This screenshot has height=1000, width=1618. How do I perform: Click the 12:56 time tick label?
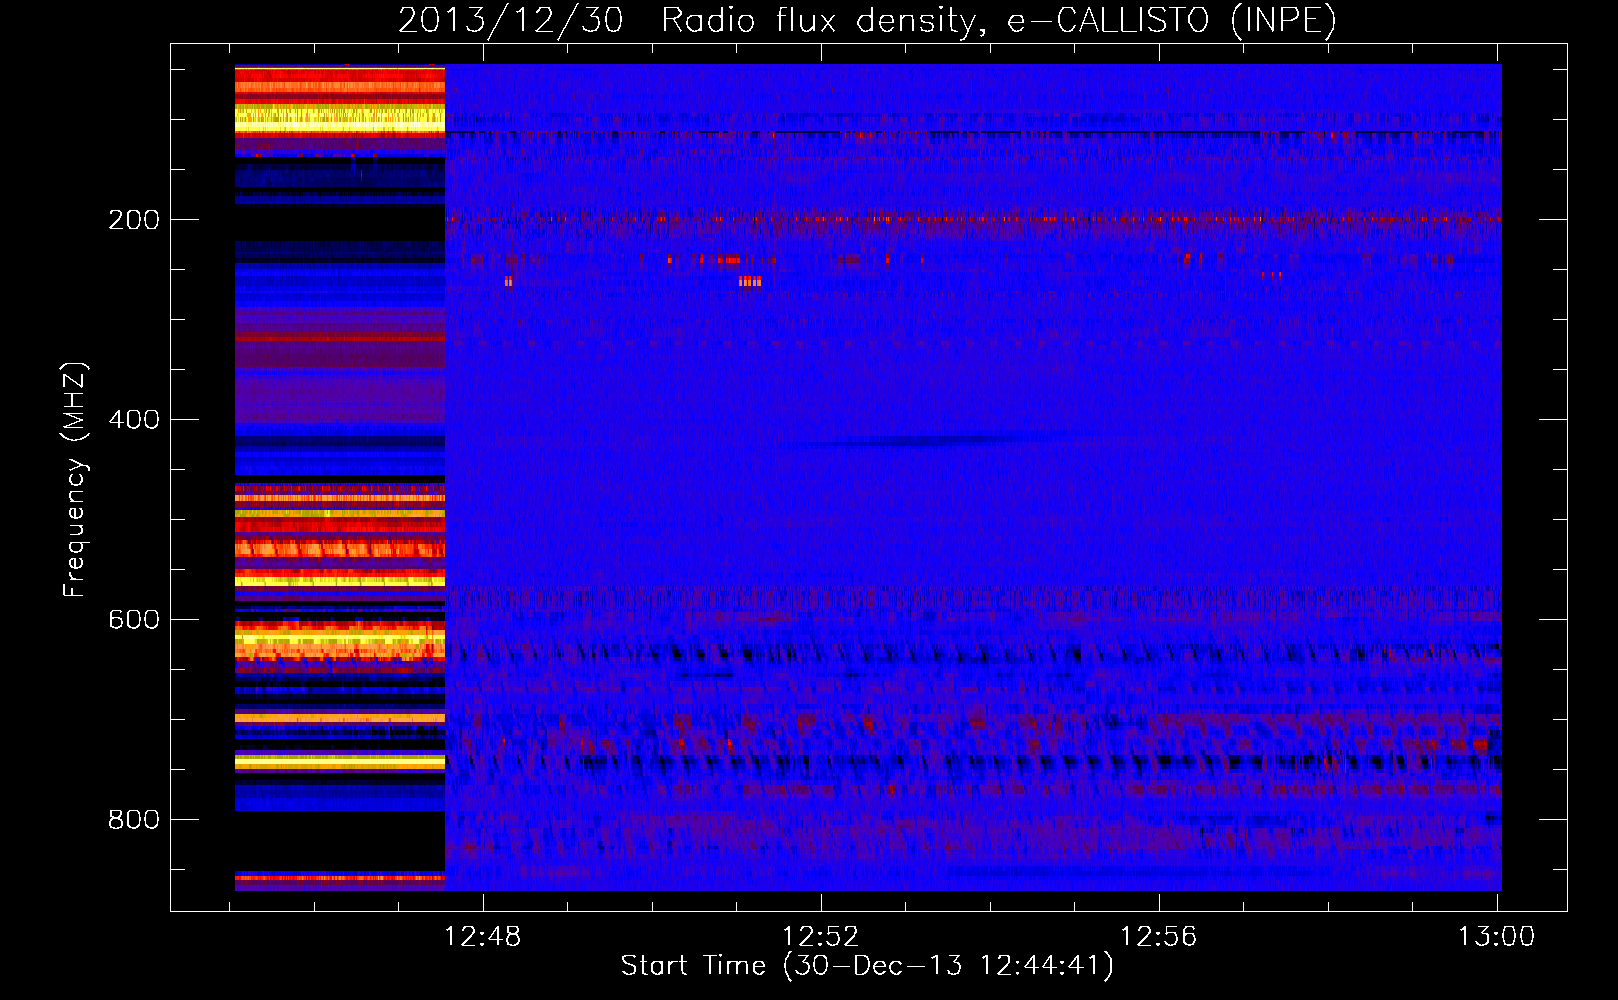coord(1159,937)
